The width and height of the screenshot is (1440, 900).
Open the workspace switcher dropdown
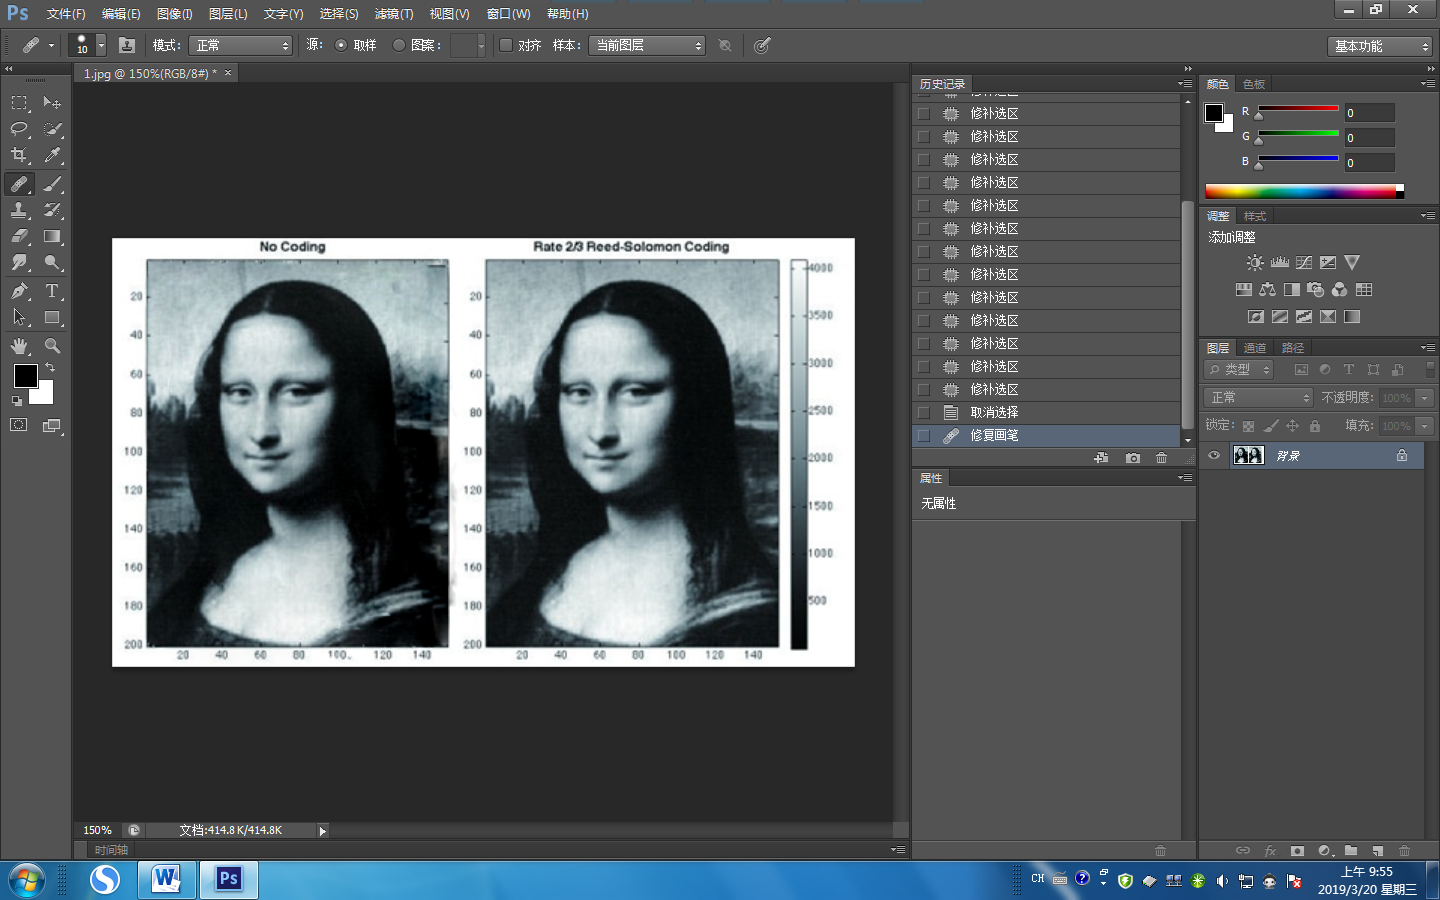click(1381, 46)
